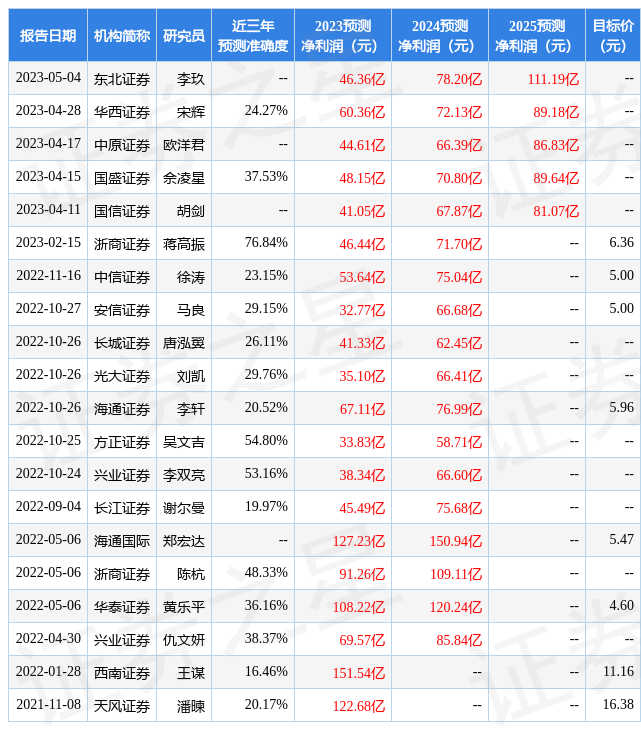Click the 111.19亿 forecast value
Screen dimensions: 641x730
pyautogui.click(x=553, y=79)
